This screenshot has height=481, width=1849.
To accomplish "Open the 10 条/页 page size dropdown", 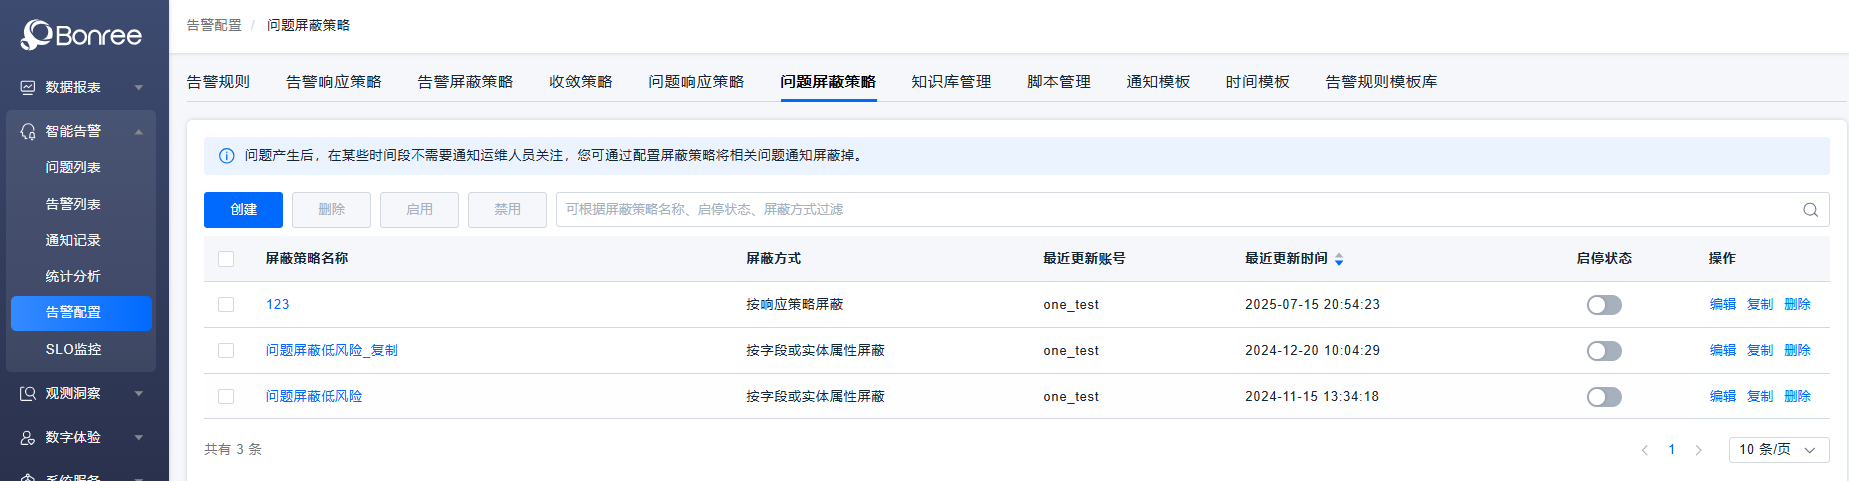I will pyautogui.click(x=1778, y=450).
